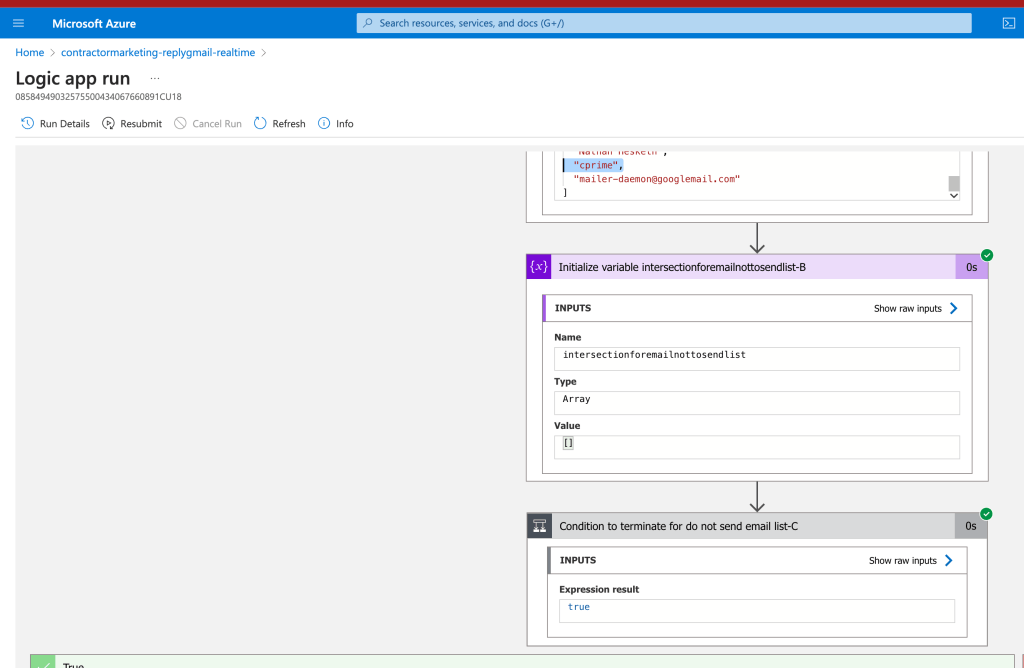Click the "mailer-daemon@googlemail.com" entry
1024x668 pixels.
point(656,179)
